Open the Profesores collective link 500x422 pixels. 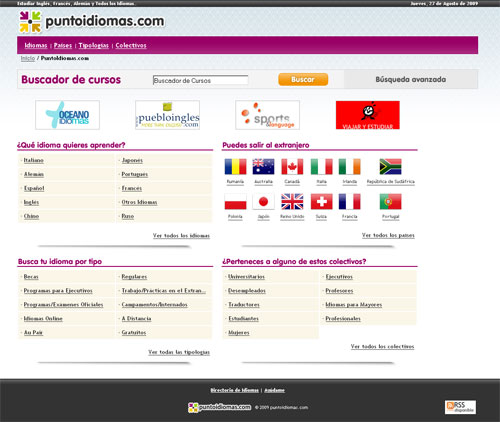(x=339, y=291)
